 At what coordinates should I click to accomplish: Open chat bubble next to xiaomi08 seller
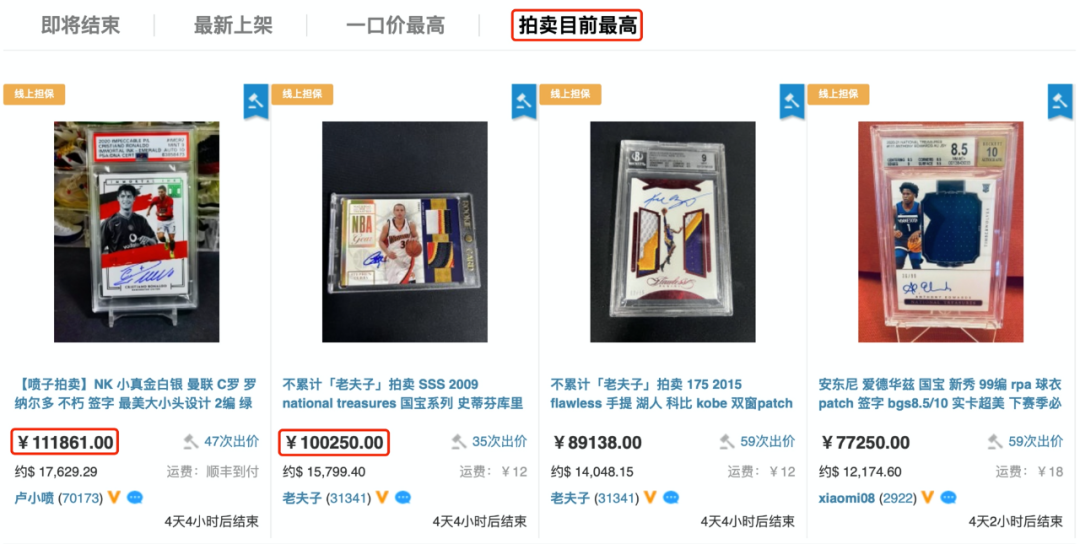coord(948,497)
